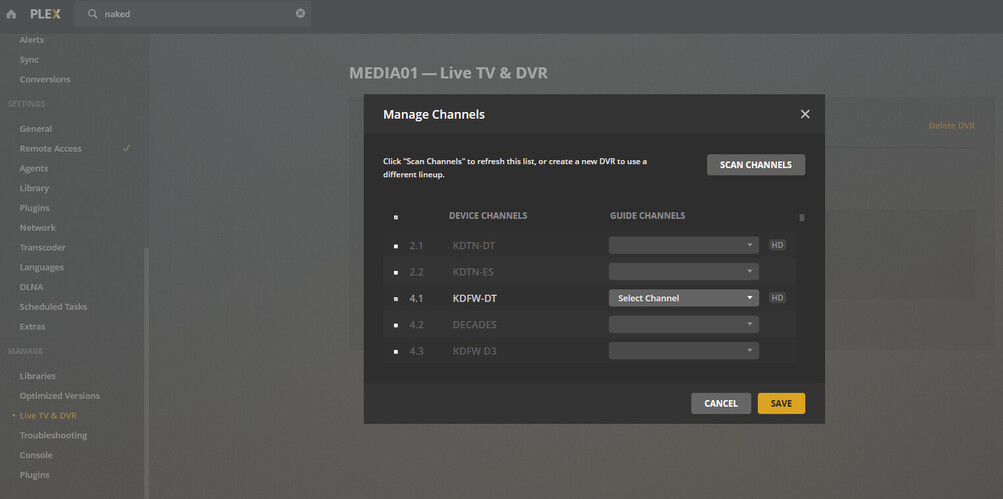Click the HD badge for KDTN-DT
The image size is (1003, 499).
(x=777, y=245)
